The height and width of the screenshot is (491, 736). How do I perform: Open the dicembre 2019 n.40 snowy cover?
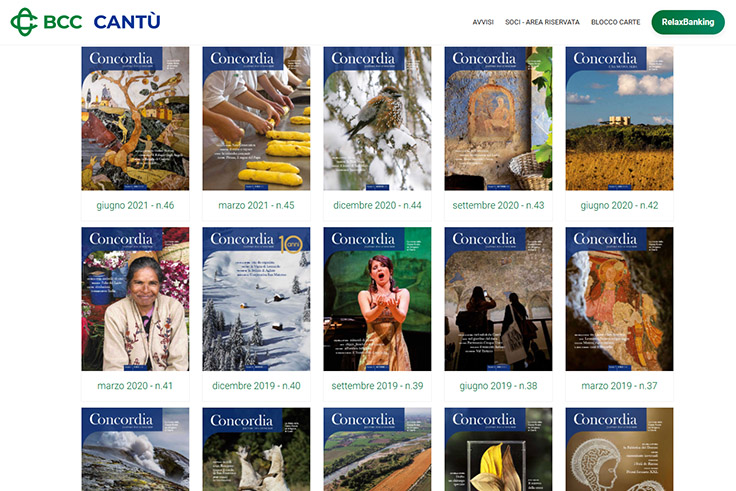[x=256, y=299]
